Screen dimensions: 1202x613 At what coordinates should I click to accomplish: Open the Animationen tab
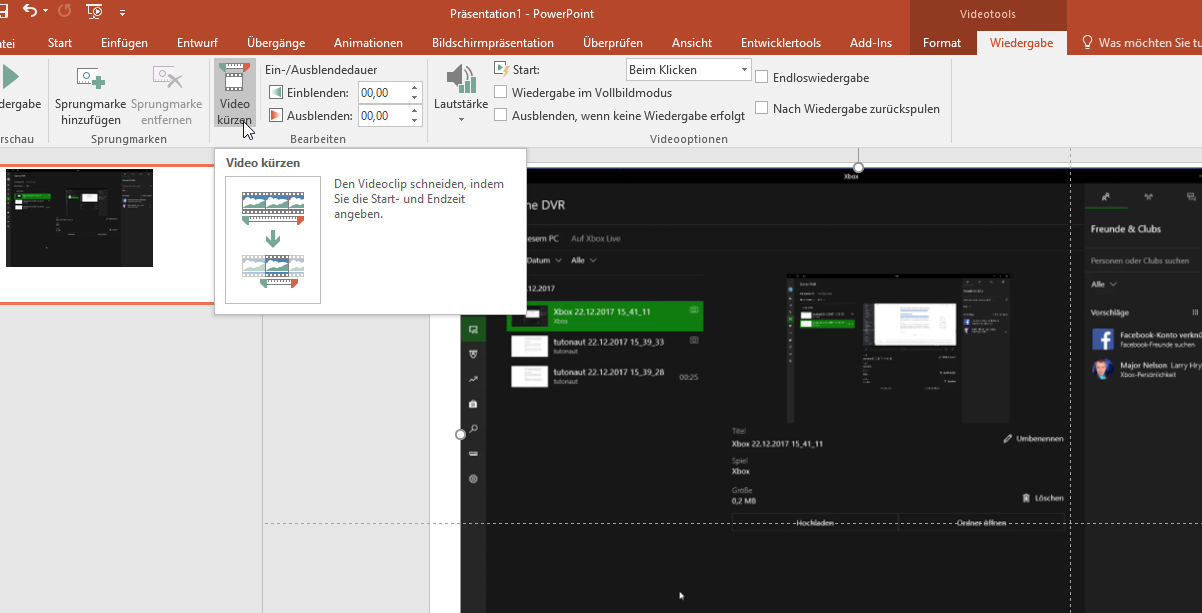368,43
